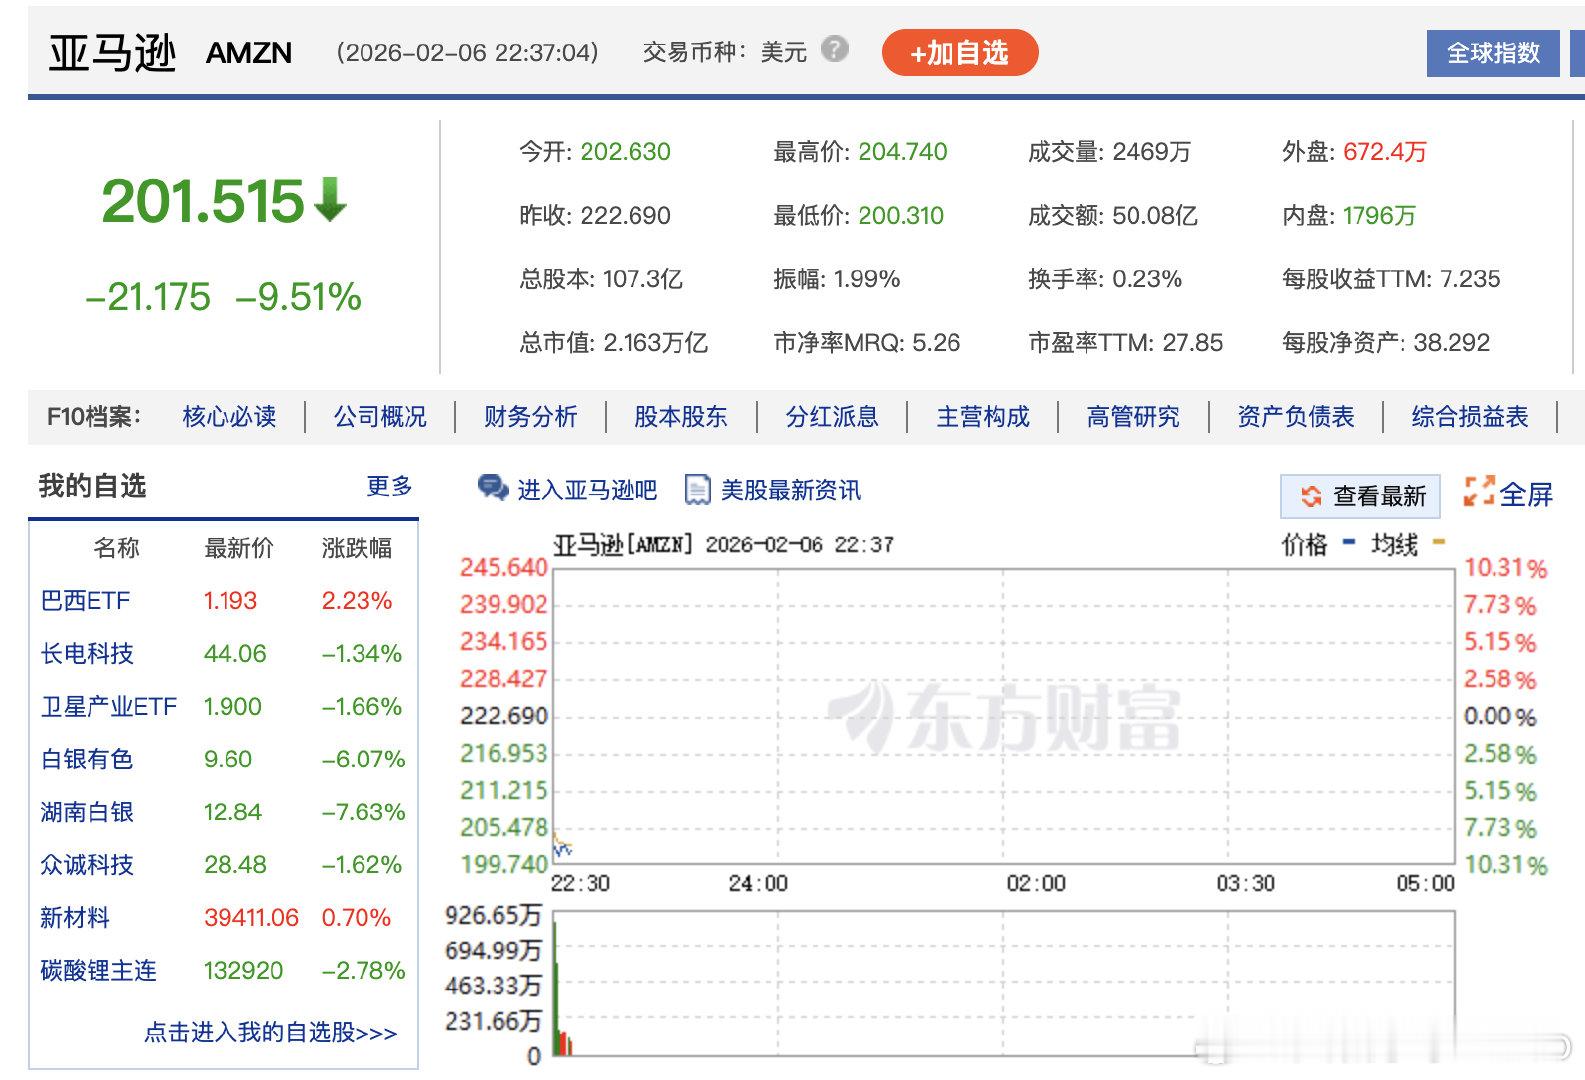Viewport: 1585px width, 1080px height.
Task: Click the 每股净资产 value 38.292
Action: pyautogui.click(x=1452, y=343)
